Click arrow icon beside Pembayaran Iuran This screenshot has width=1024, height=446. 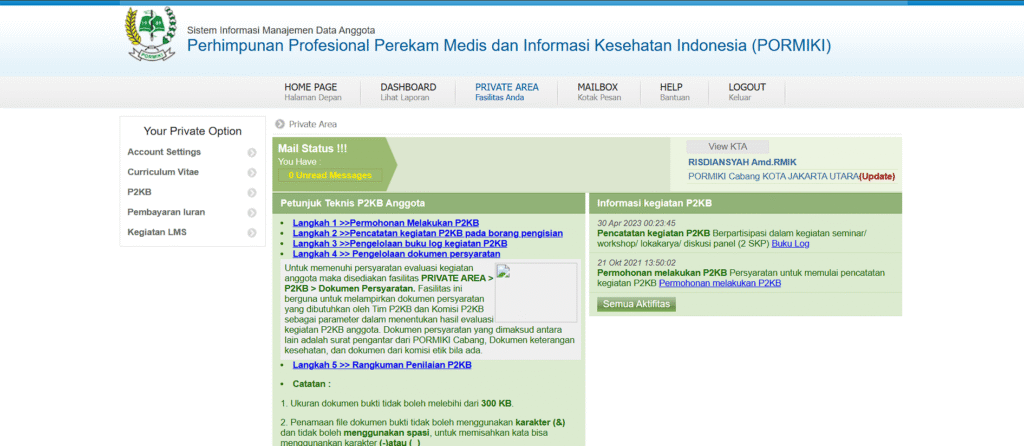(252, 213)
